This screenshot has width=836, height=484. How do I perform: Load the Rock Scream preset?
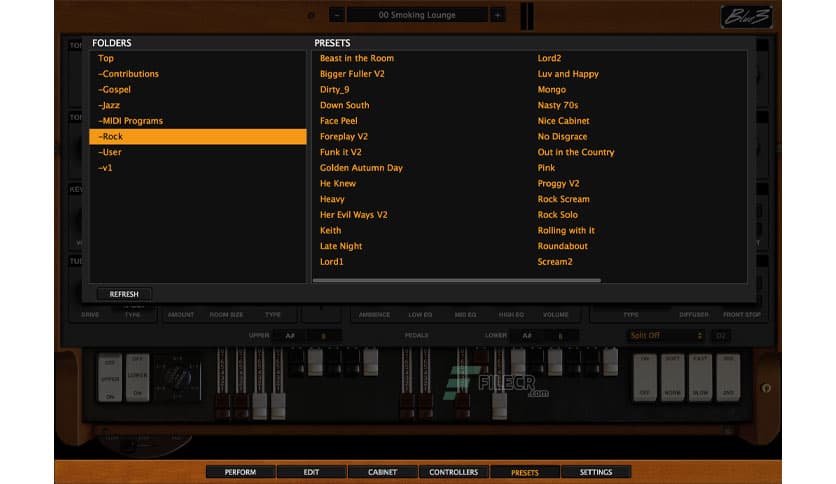pyautogui.click(x=564, y=199)
